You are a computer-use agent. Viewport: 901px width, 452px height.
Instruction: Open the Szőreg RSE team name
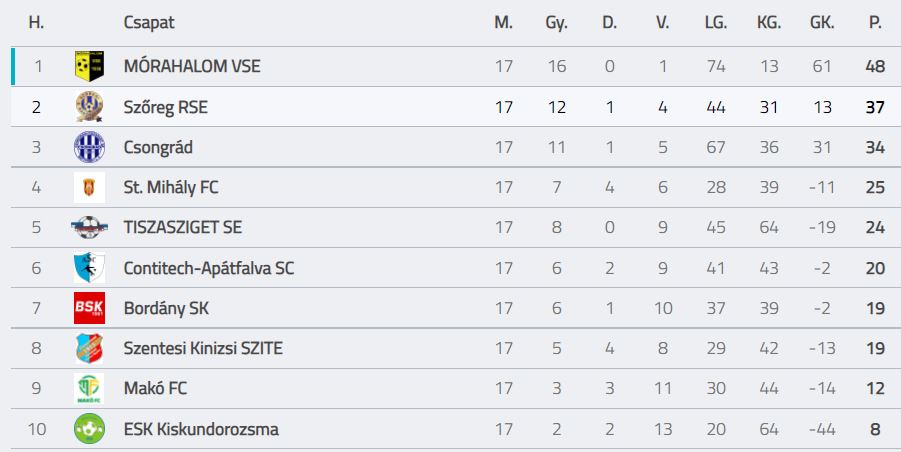coord(166,107)
